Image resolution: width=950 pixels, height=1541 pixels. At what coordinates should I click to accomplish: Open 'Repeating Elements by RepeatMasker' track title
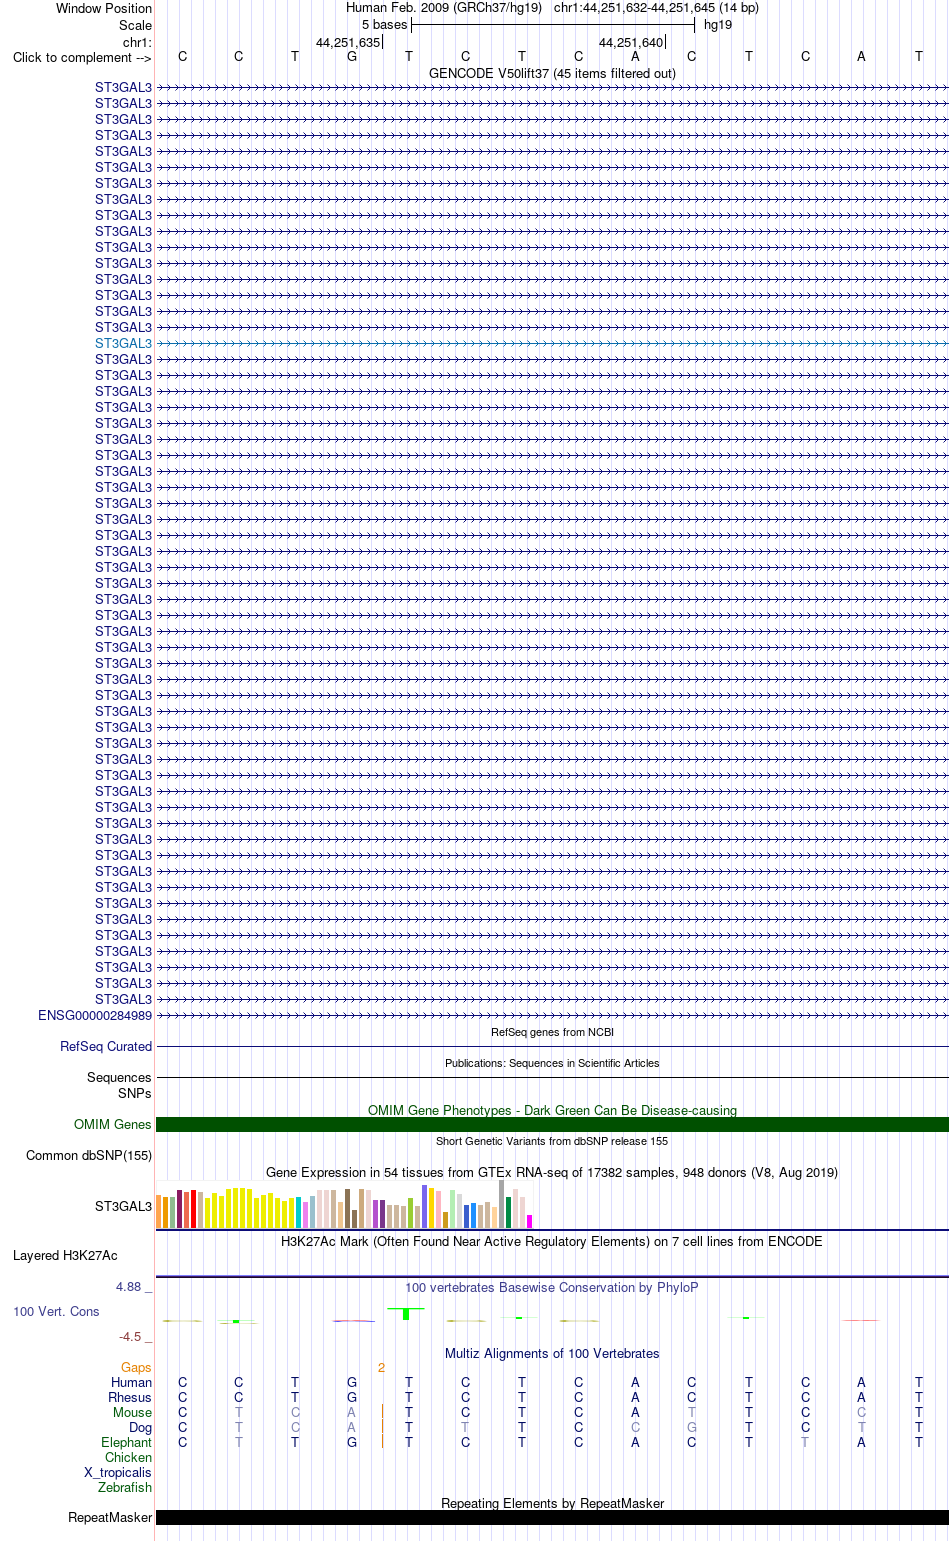(x=552, y=1503)
